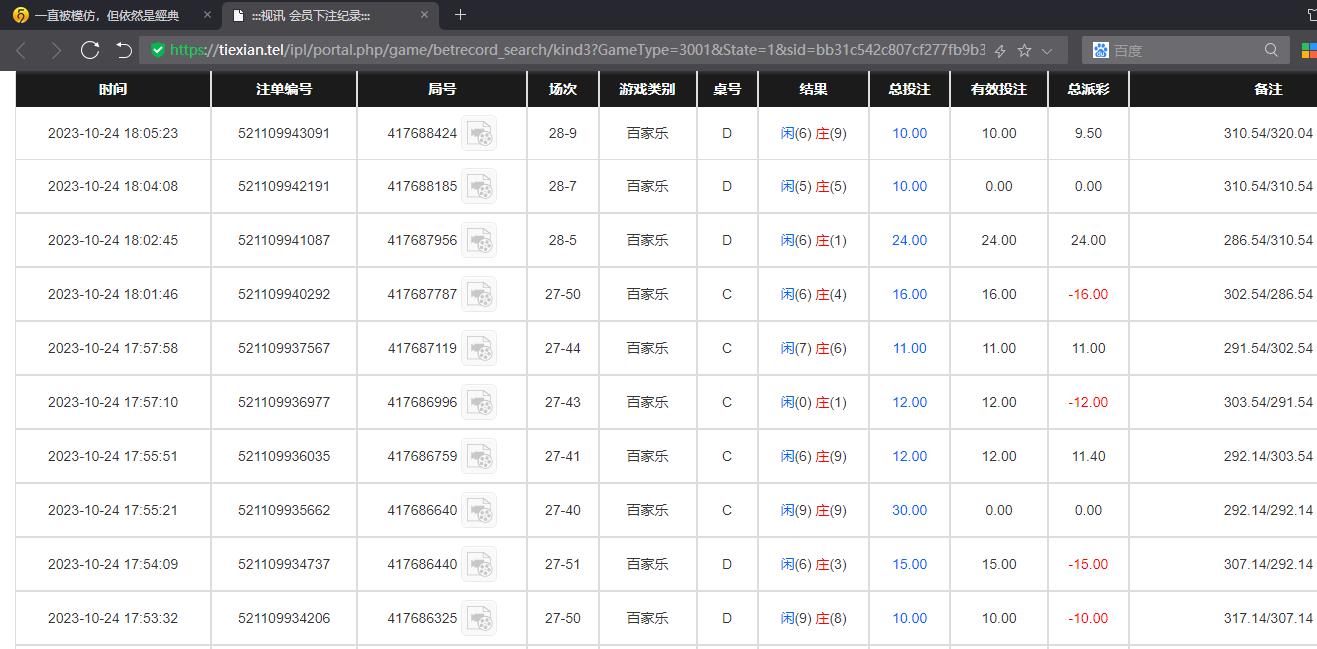Click the Baidu paw search engine icon
The width and height of the screenshot is (1317, 649).
tap(1101, 50)
